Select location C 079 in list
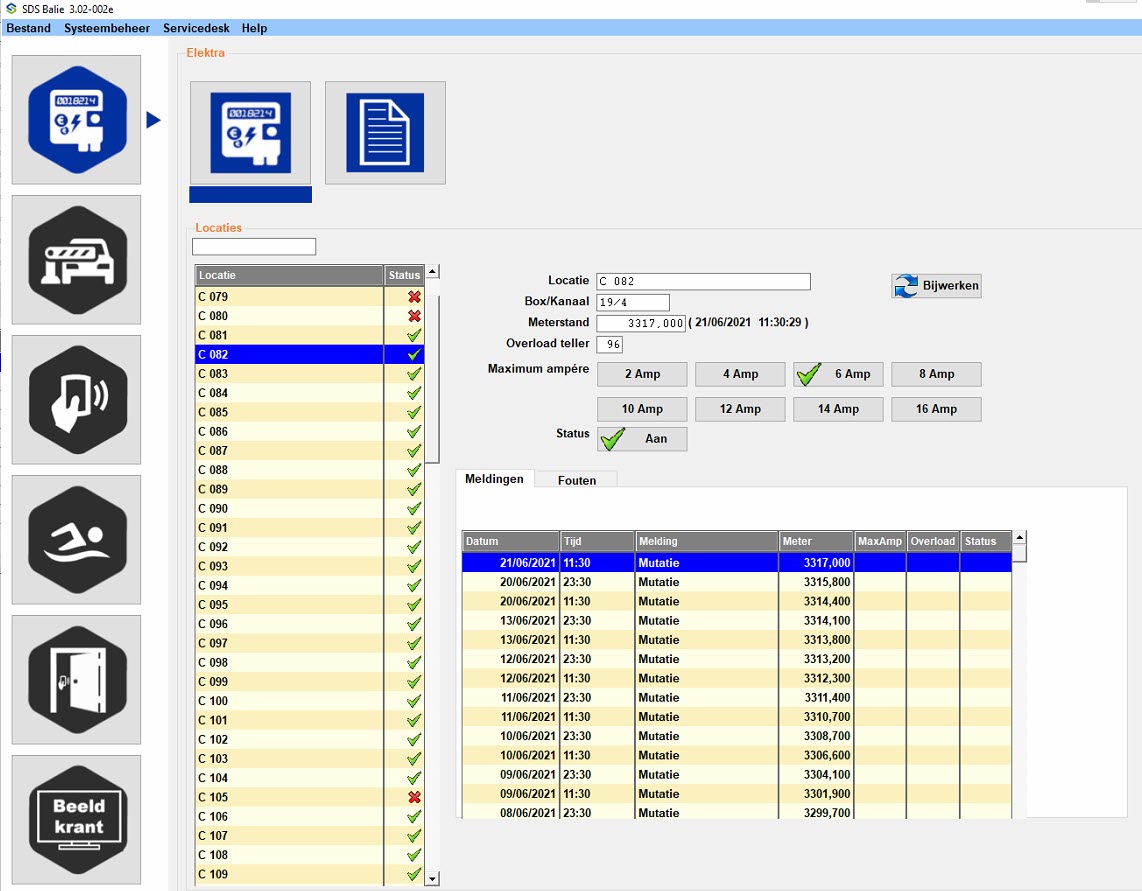The image size is (1142, 891). (x=310, y=297)
